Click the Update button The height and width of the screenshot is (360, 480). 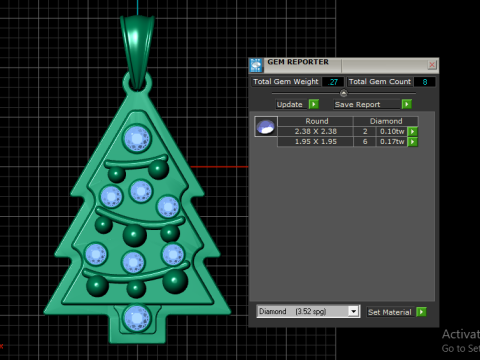click(x=292, y=104)
